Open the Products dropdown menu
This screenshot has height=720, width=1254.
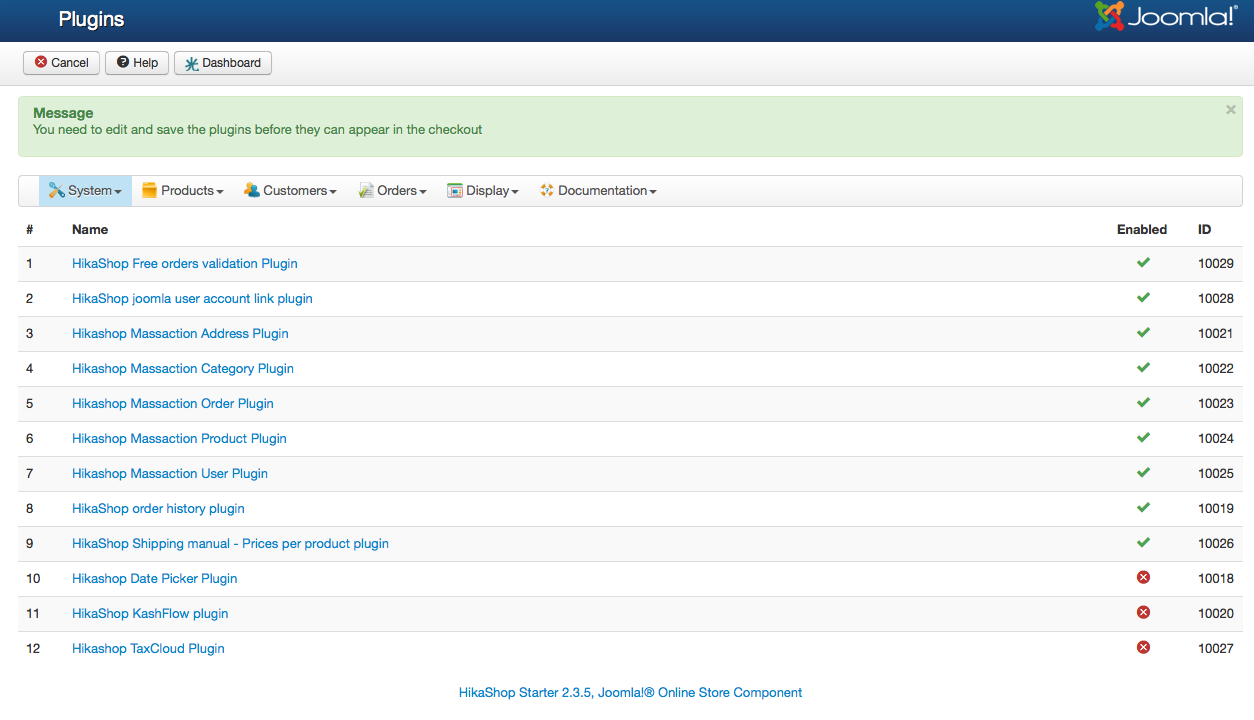point(182,191)
